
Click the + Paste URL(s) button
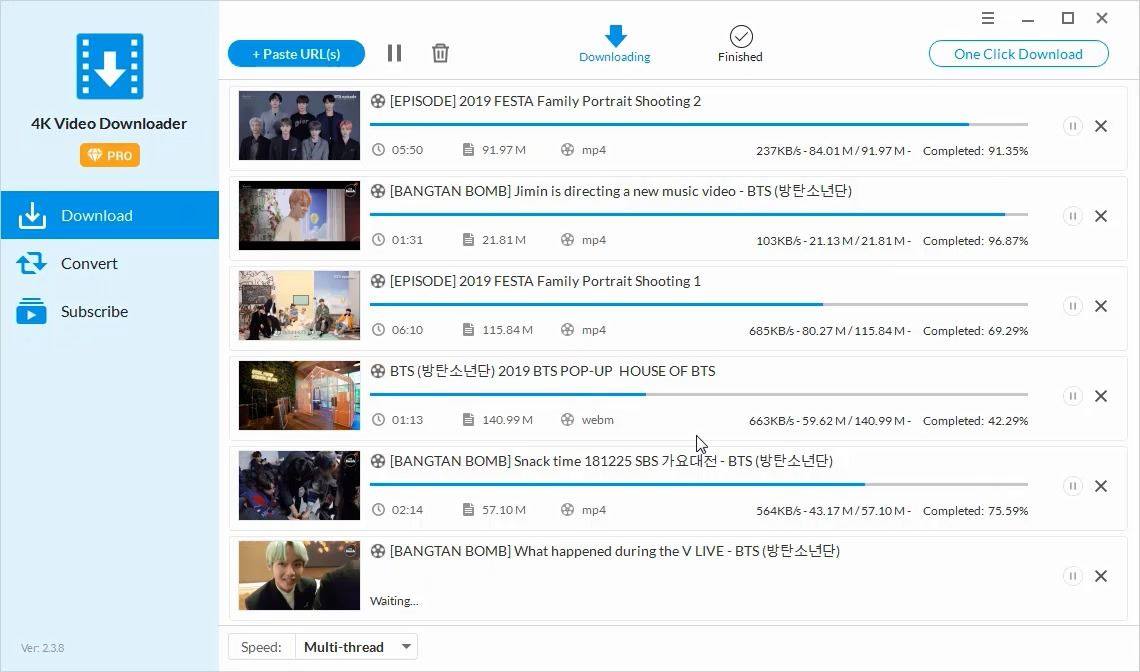(296, 54)
